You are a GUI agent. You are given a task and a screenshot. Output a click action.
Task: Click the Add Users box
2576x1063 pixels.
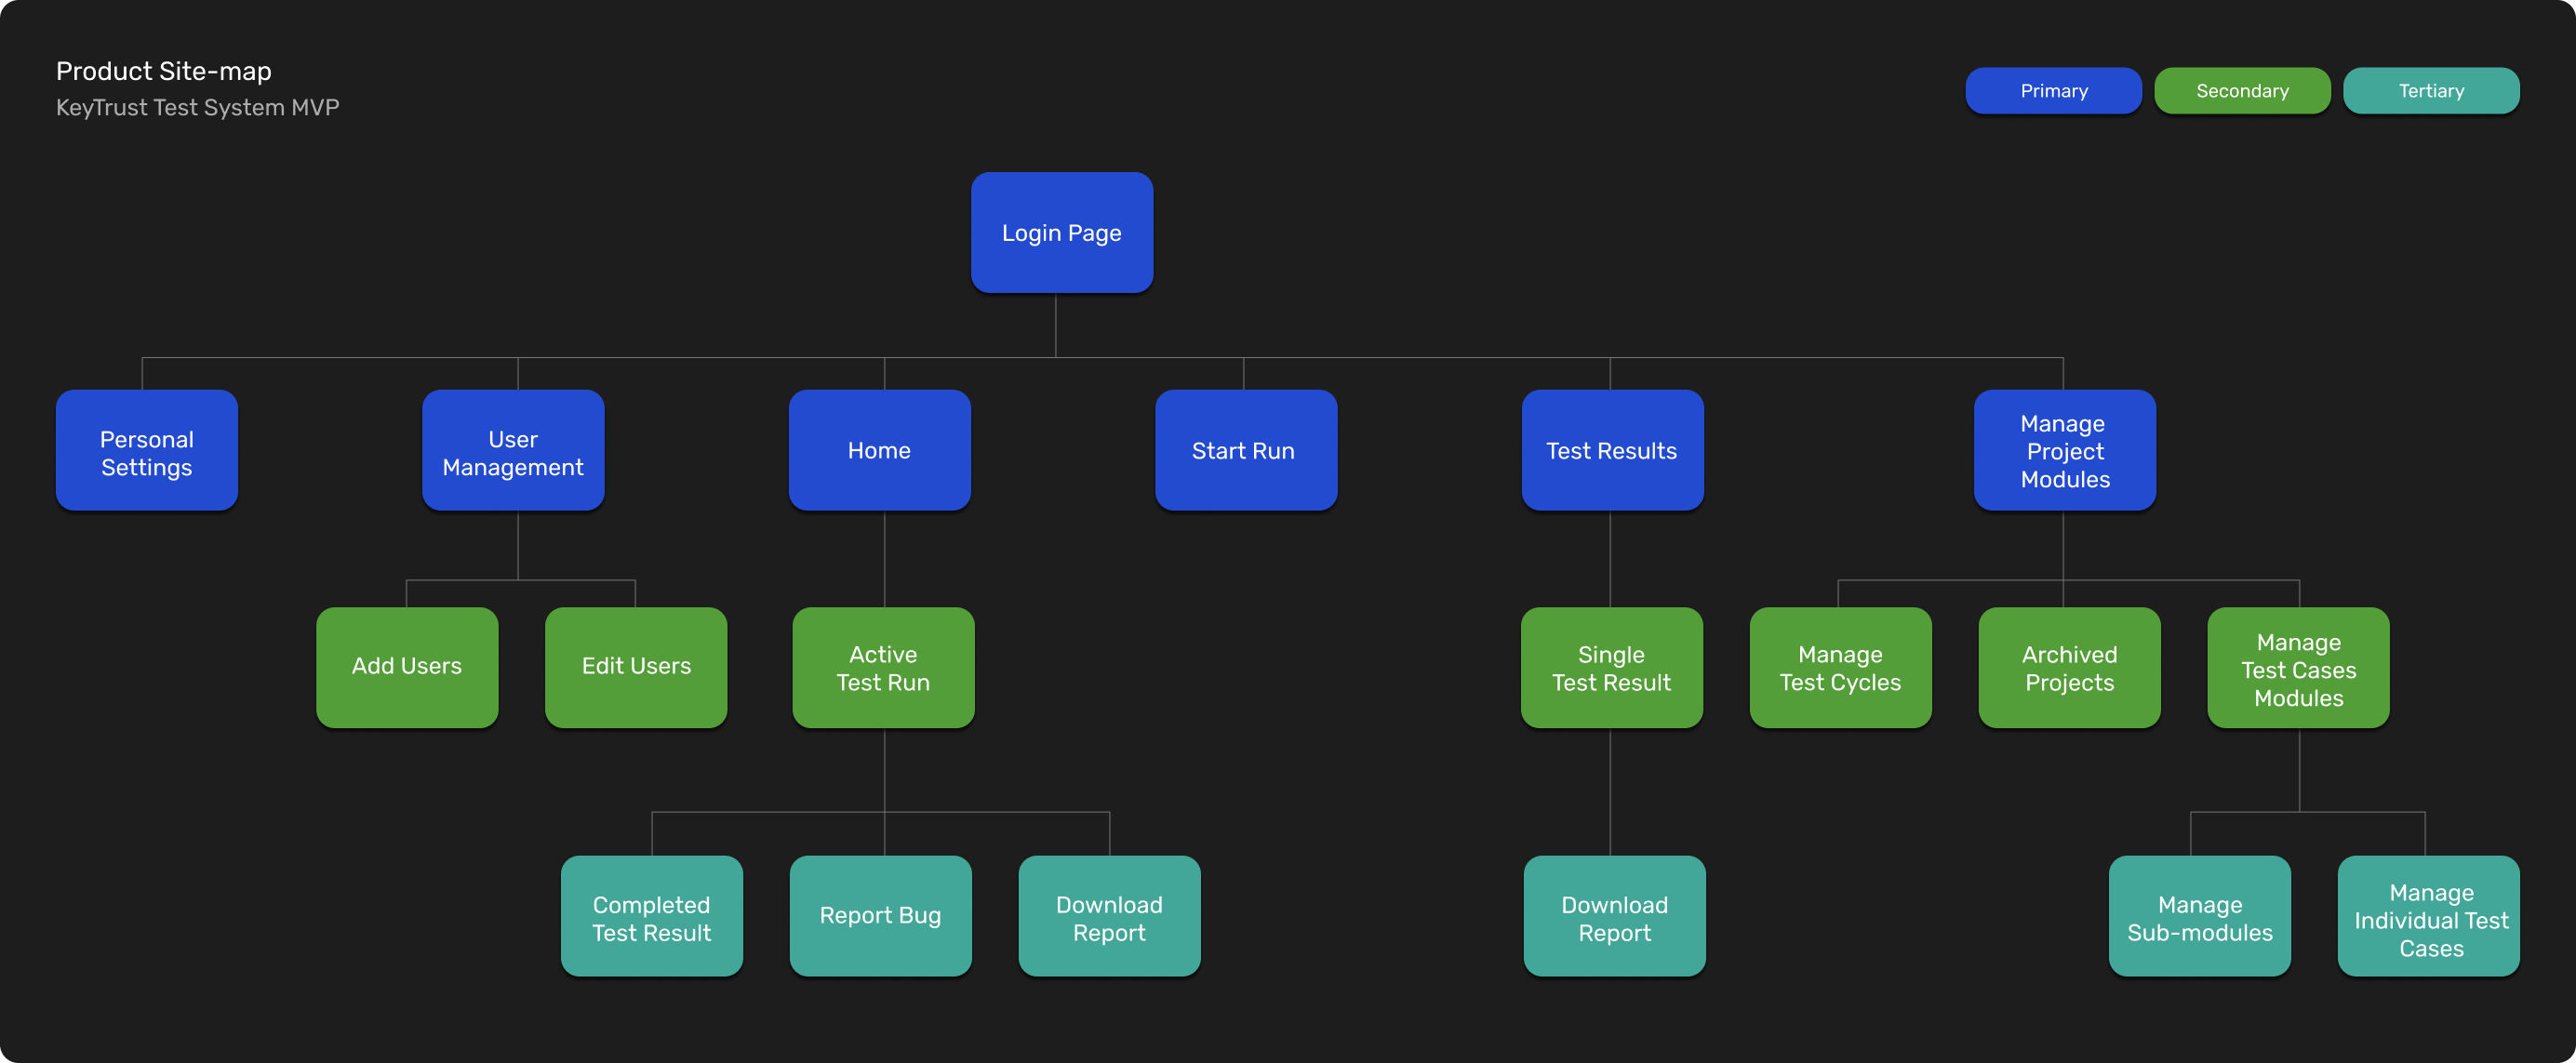[407, 667]
